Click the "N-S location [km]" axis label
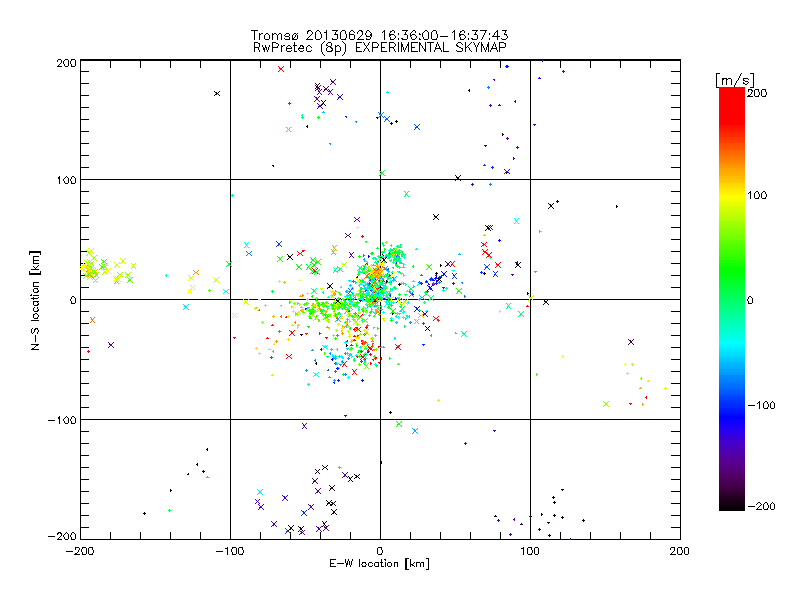The image size is (800, 600). coord(35,300)
